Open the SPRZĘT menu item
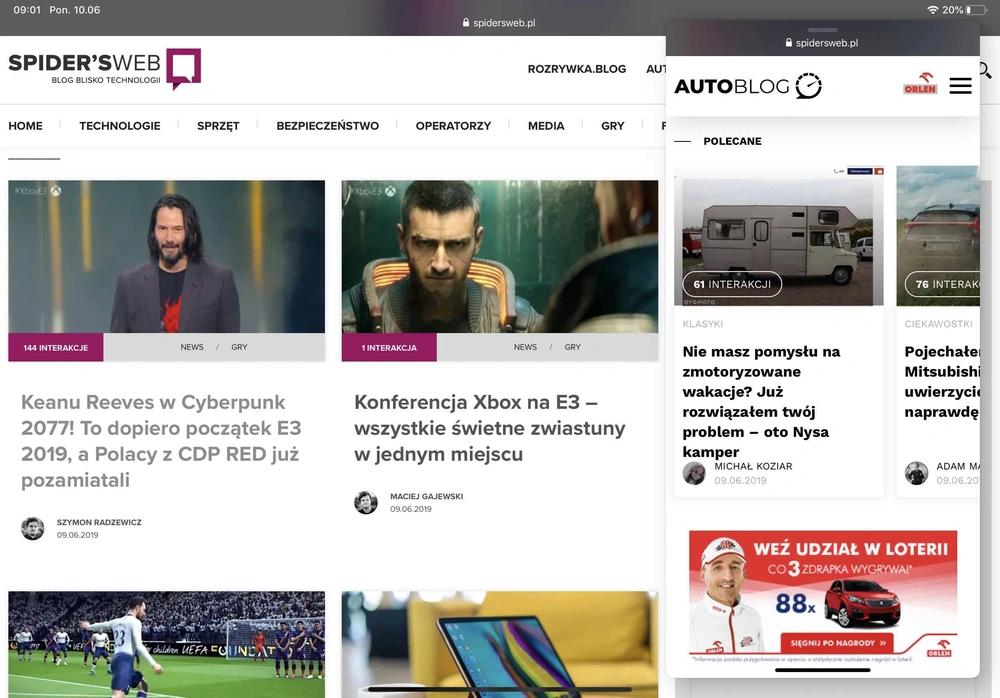 tap(218, 126)
